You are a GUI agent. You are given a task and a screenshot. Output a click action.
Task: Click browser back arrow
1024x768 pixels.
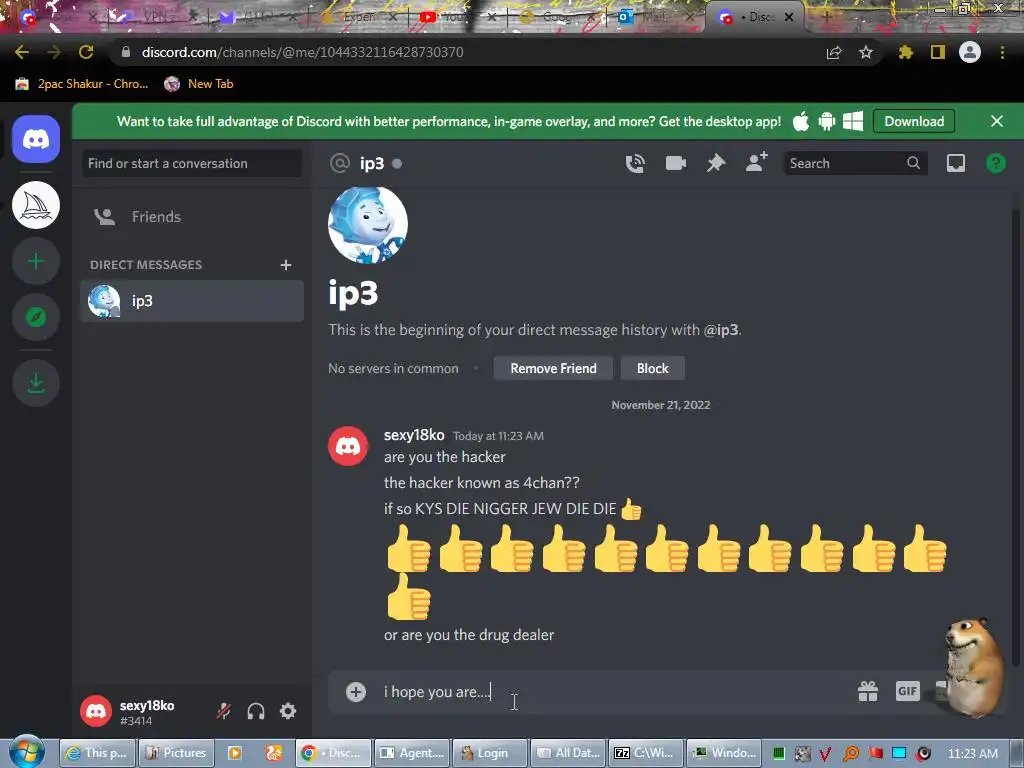(x=22, y=52)
